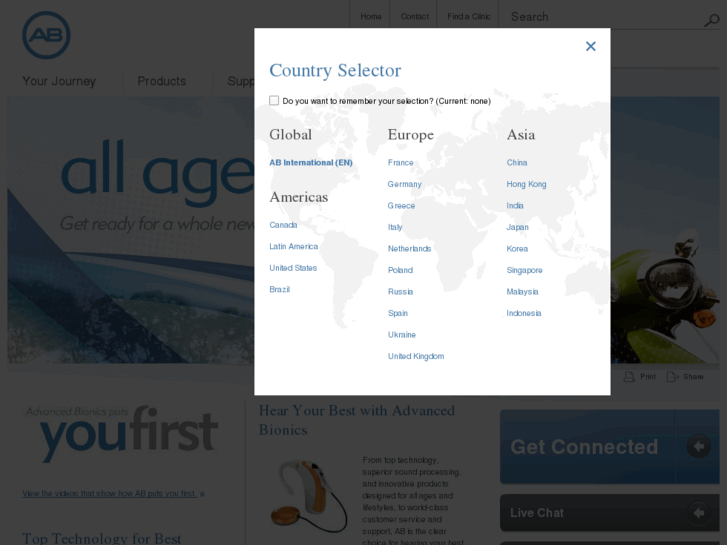Choose Korea country link
Image resolution: width=727 pixels, height=545 pixels.
coord(517,249)
